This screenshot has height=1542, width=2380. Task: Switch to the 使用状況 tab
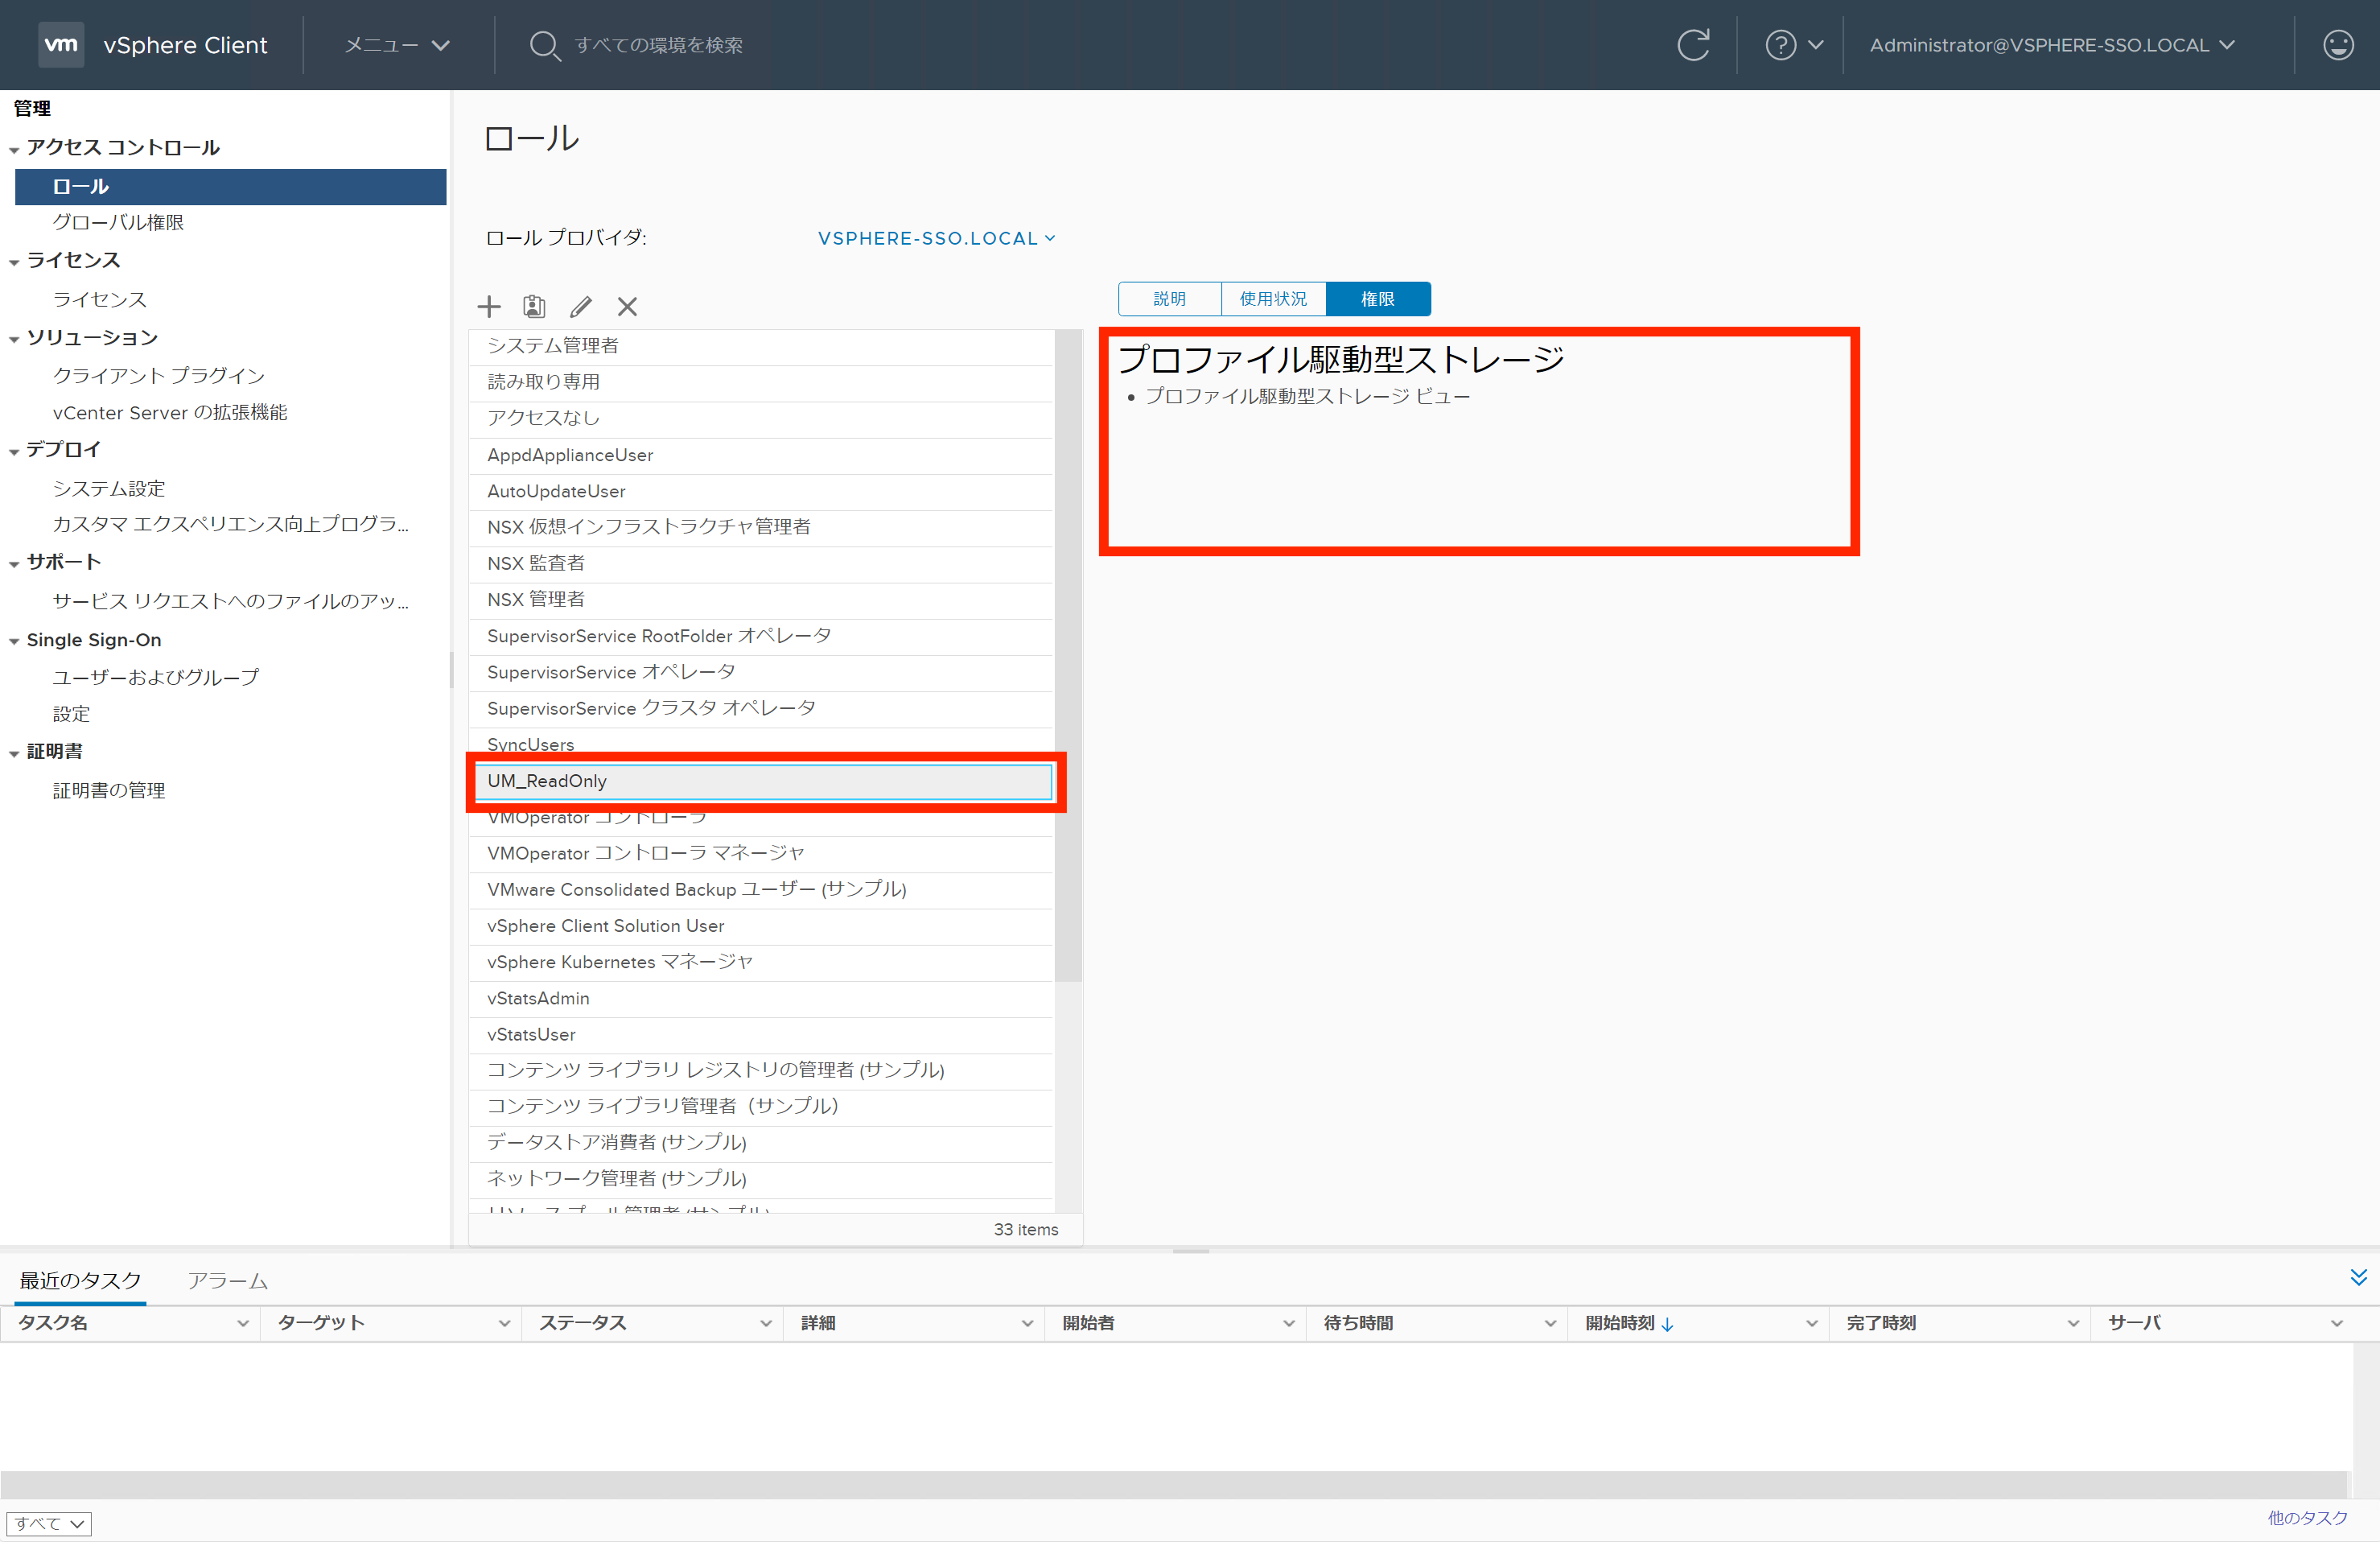(x=1273, y=299)
